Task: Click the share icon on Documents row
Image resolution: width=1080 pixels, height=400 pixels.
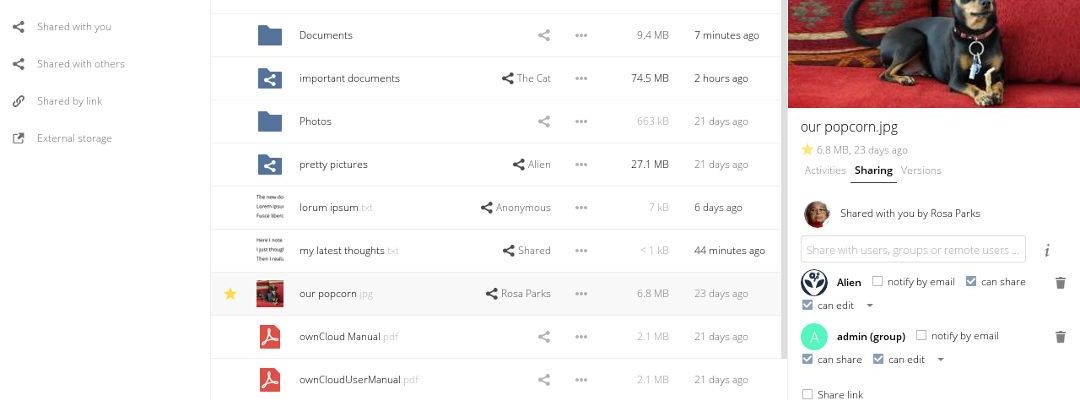Action: coord(544,35)
